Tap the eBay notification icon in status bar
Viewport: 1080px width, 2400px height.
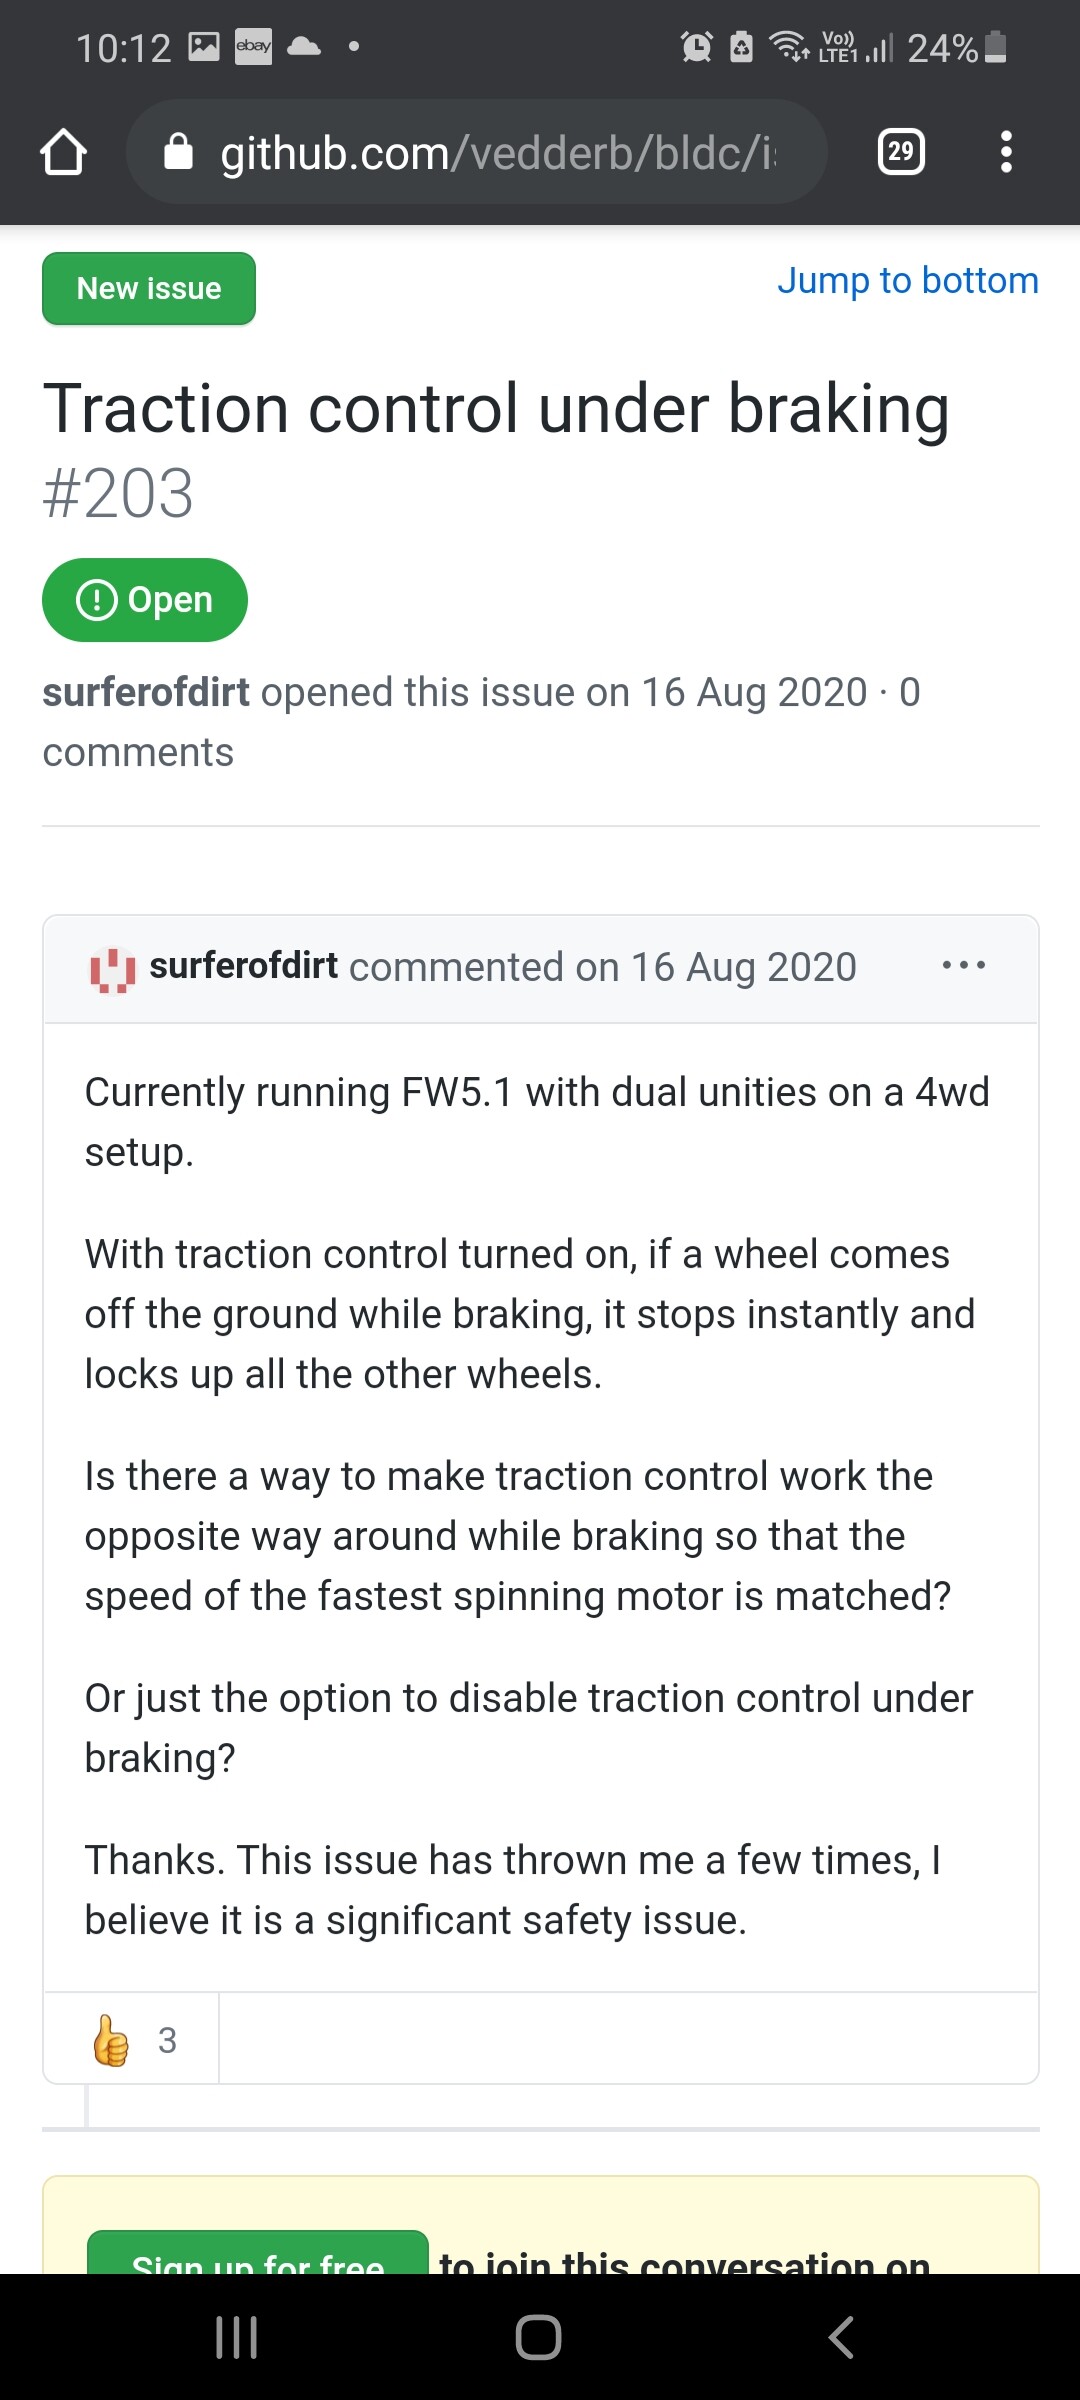click(253, 46)
